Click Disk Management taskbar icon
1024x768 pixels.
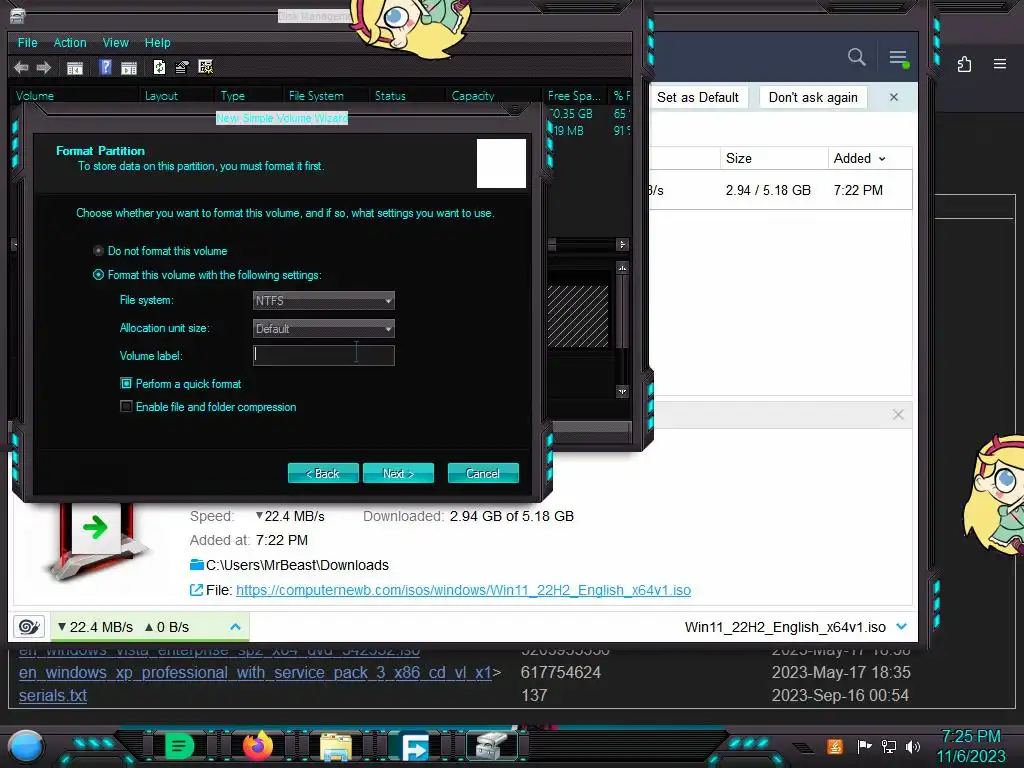[x=492, y=746]
